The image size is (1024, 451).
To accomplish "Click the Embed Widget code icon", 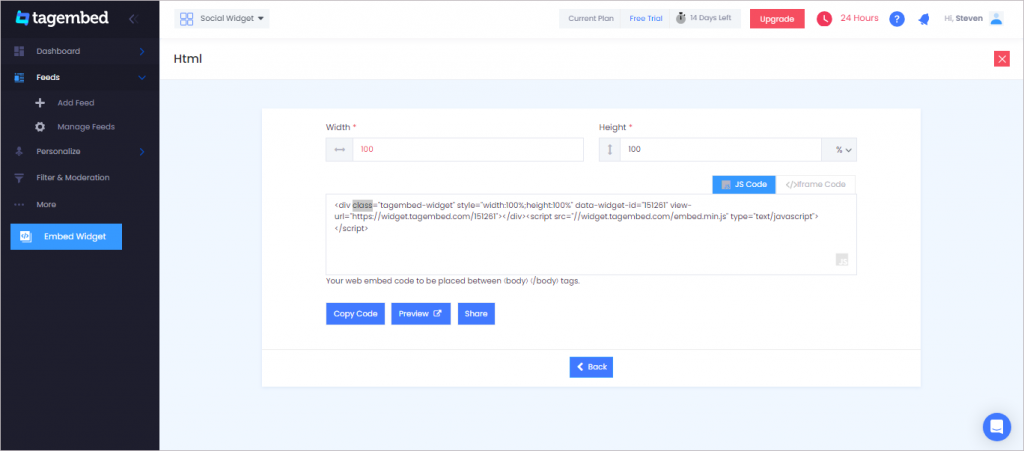I will pyautogui.click(x=25, y=236).
